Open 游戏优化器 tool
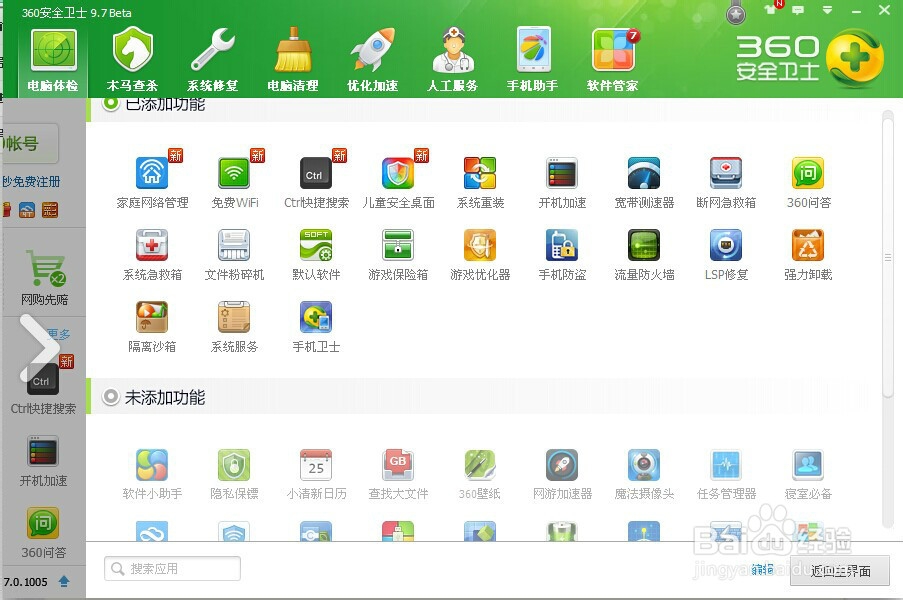 [x=480, y=255]
